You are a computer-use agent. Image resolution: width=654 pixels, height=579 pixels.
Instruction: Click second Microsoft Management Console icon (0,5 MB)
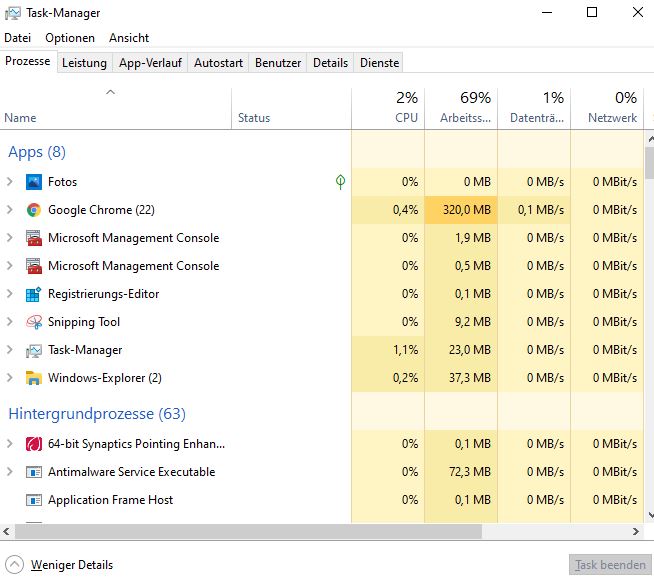pos(33,266)
